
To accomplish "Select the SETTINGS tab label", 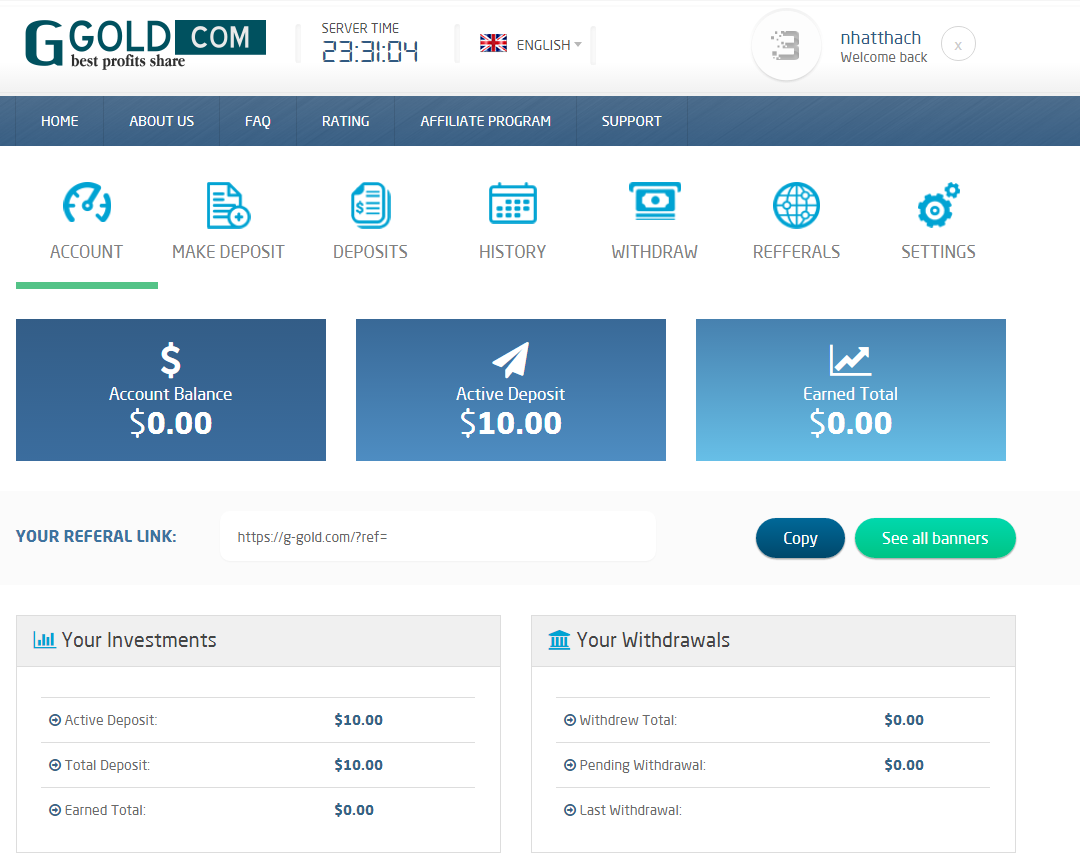I will 938,252.
